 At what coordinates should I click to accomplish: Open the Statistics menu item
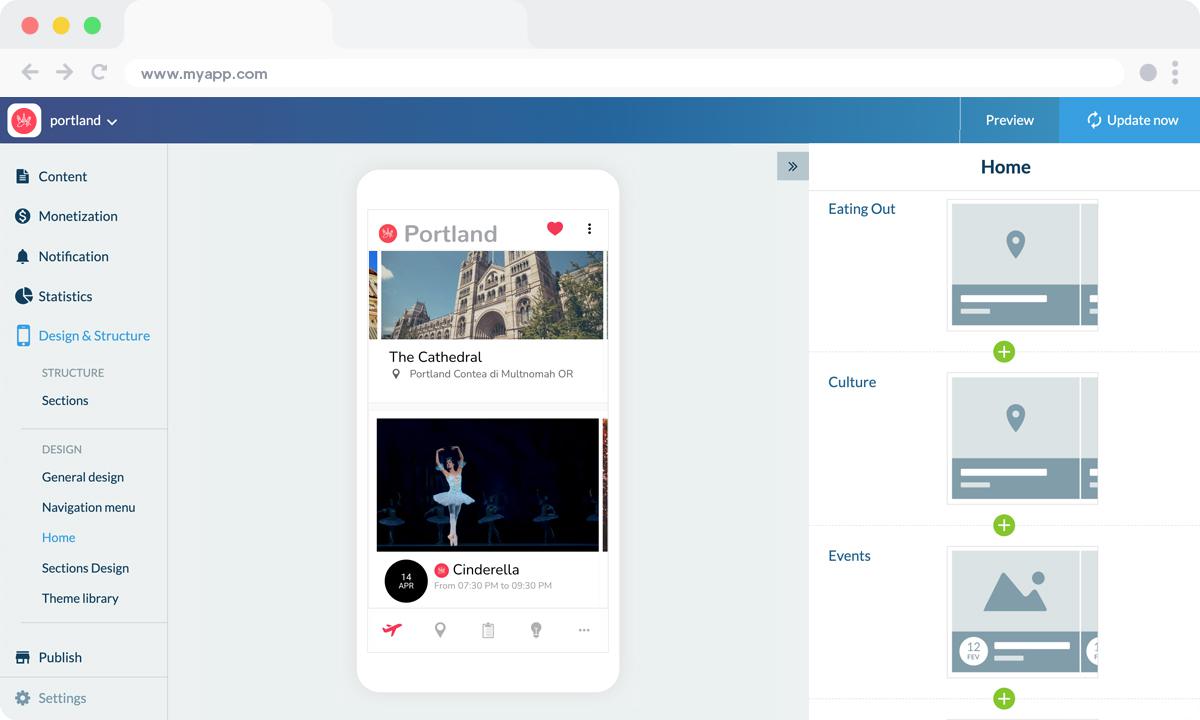(x=65, y=296)
